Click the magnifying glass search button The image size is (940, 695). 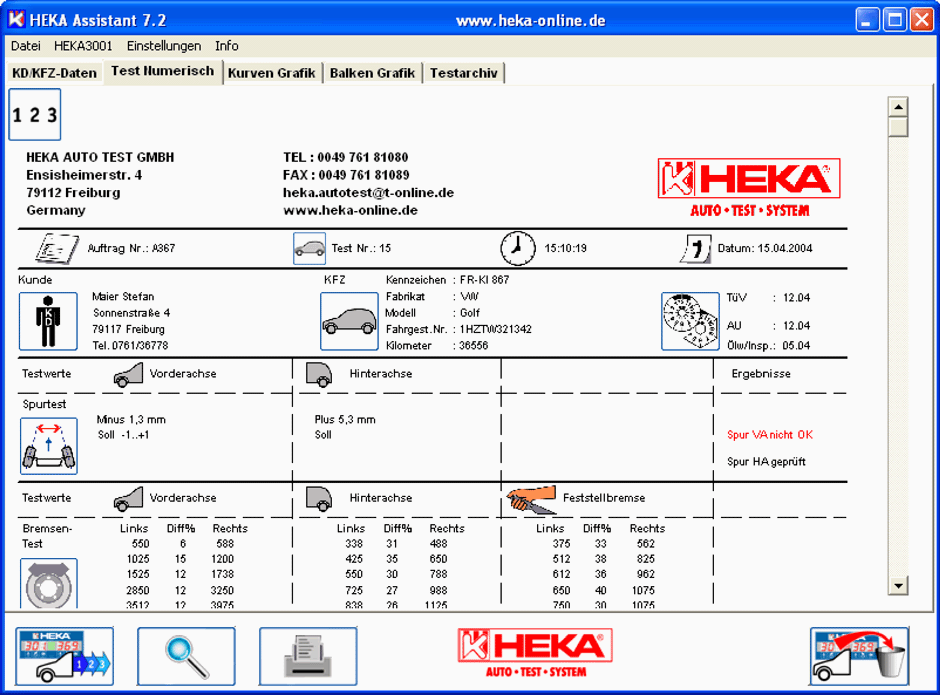point(186,656)
